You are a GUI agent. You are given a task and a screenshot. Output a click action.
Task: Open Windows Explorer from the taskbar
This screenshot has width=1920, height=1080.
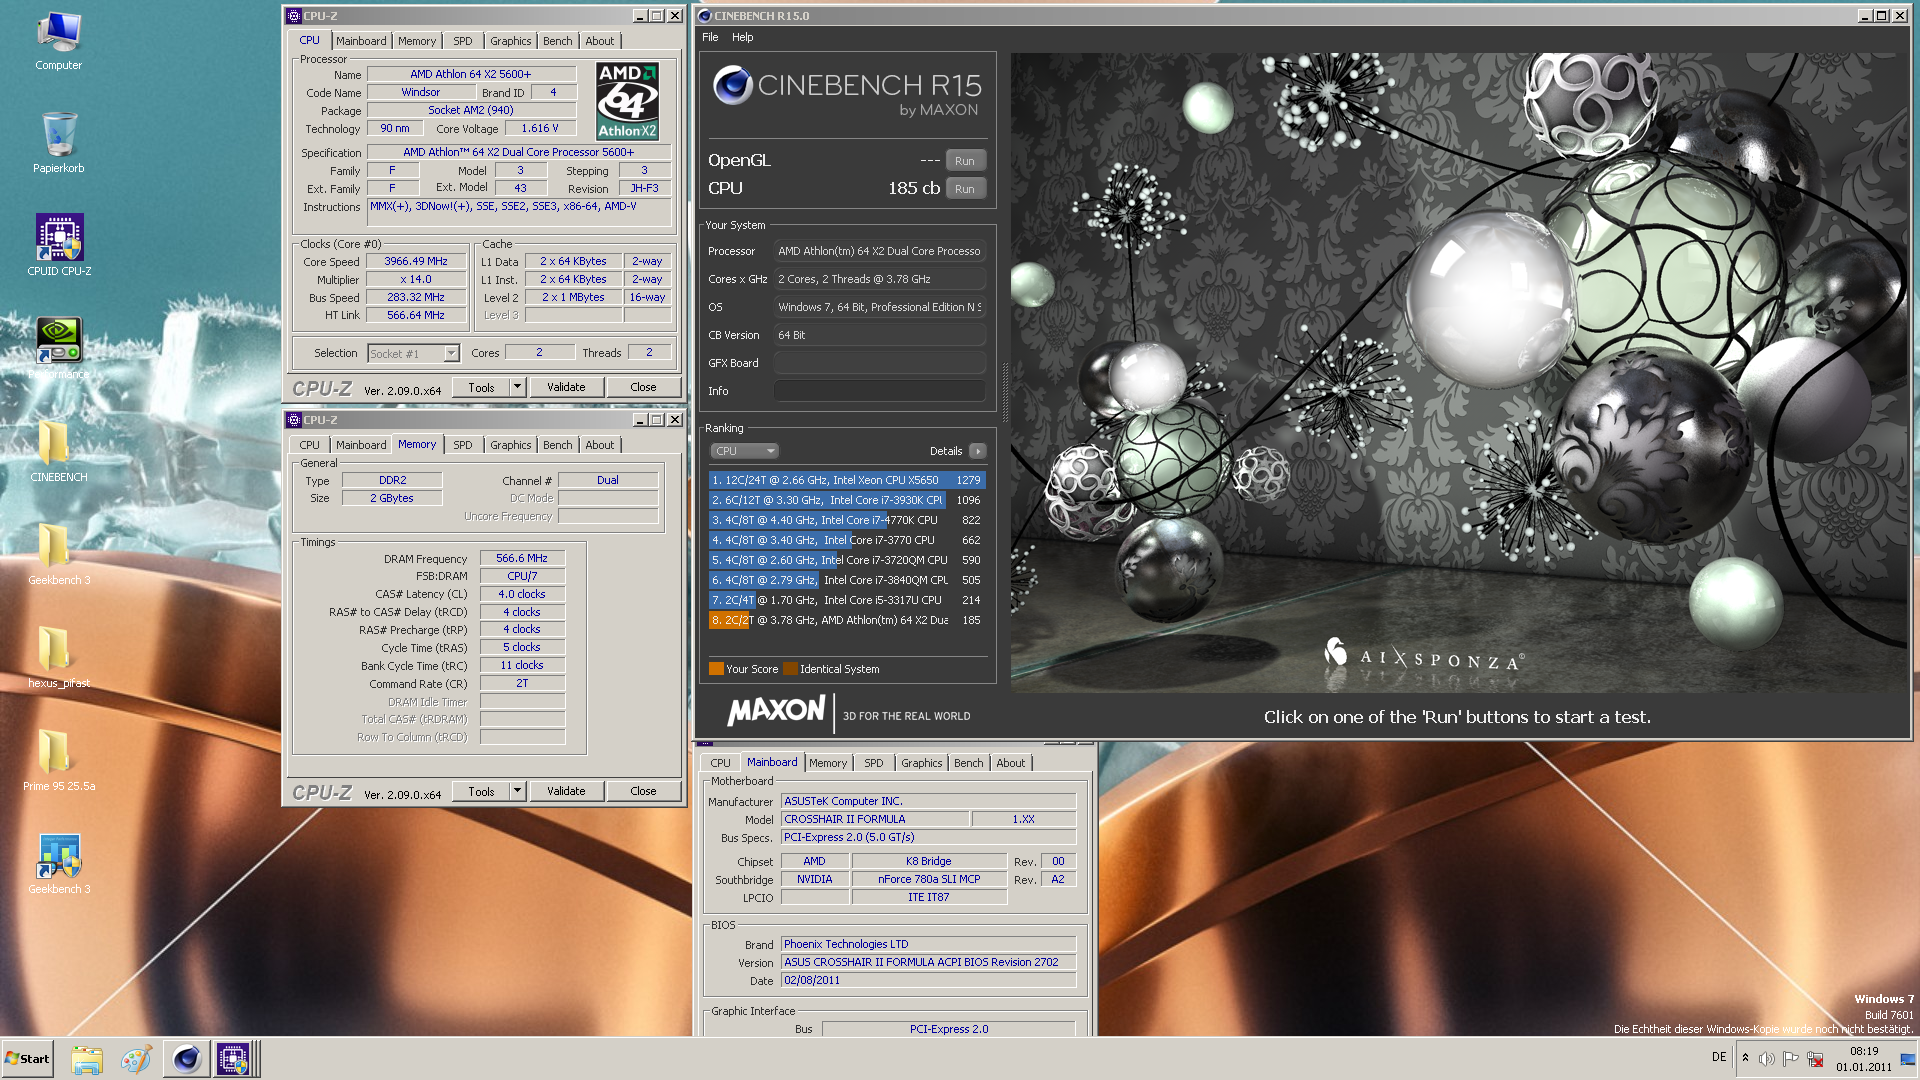coord(87,1059)
